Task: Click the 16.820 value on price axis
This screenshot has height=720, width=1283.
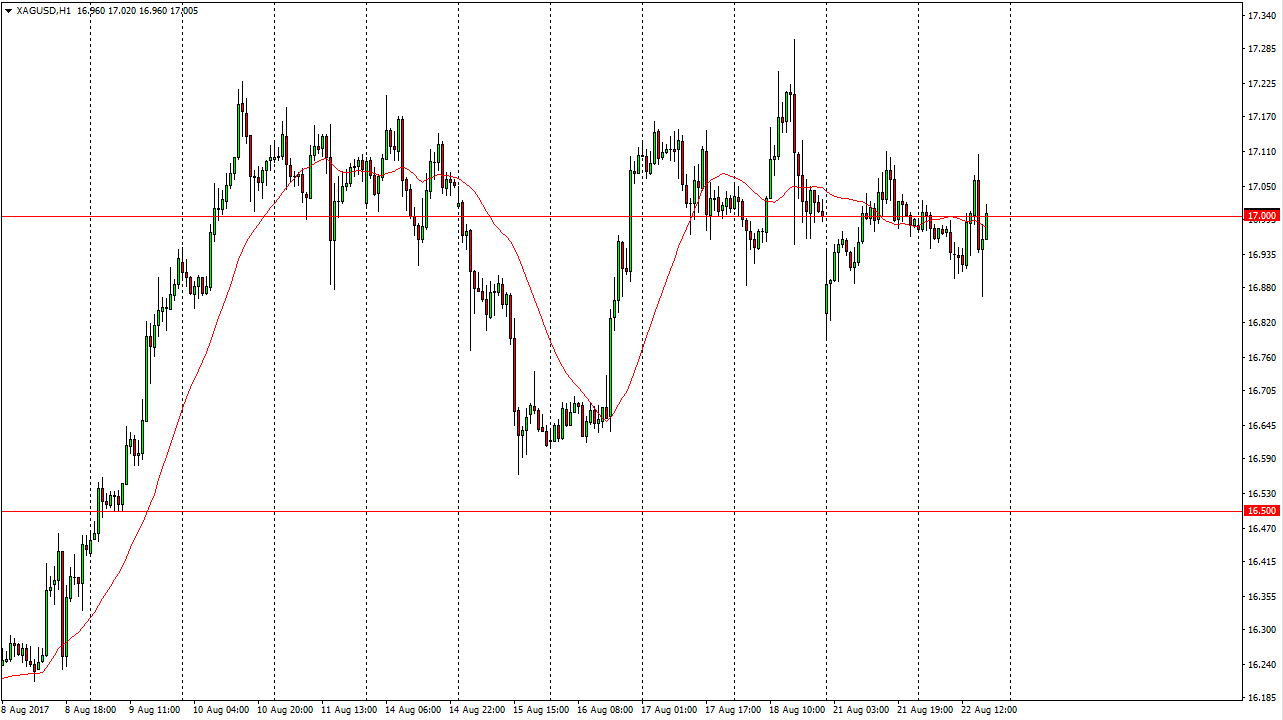Action: [x=1261, y=323]
